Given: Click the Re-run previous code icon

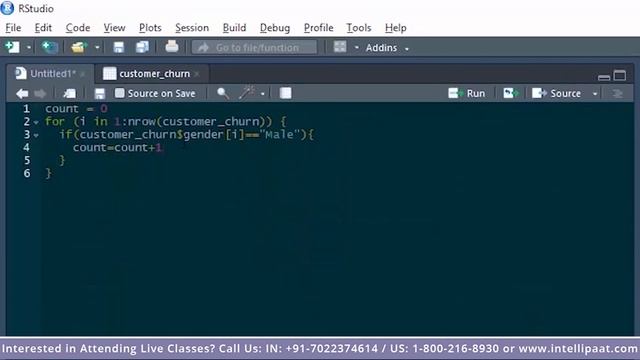Looking at the screenshot, I should point(510,93).
